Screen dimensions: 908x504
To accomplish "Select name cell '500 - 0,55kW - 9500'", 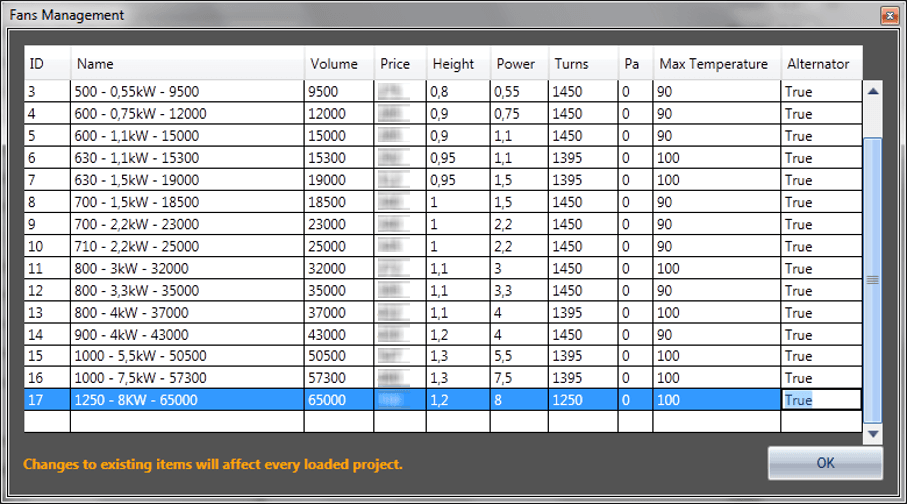I will click(x=187, y=92).
